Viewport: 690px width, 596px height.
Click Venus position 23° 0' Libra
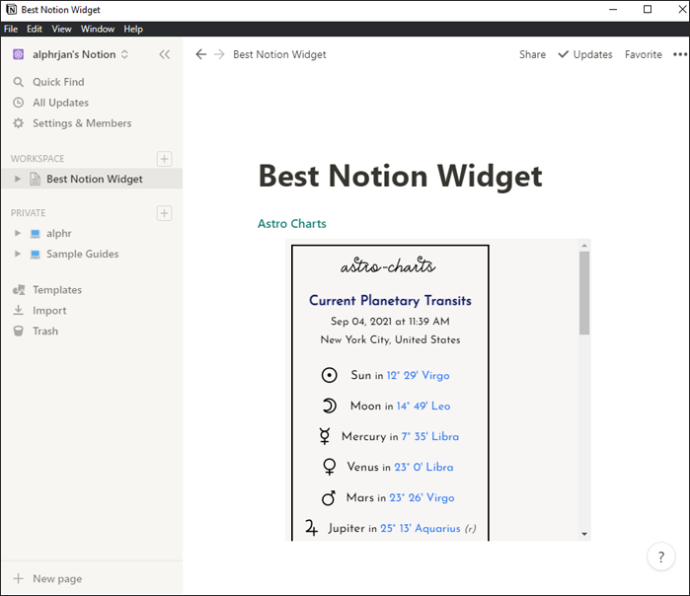coord(424,467)
